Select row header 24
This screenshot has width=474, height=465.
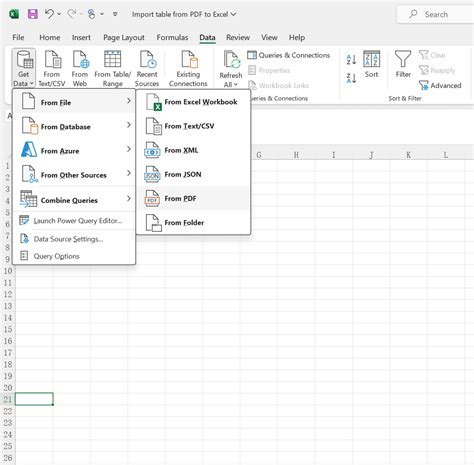pos(8,434)
